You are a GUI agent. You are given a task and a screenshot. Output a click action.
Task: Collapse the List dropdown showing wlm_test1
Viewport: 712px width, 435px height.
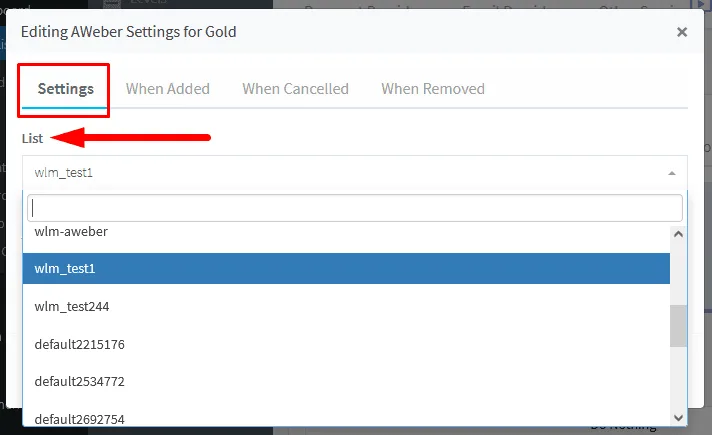click(355, 173)
